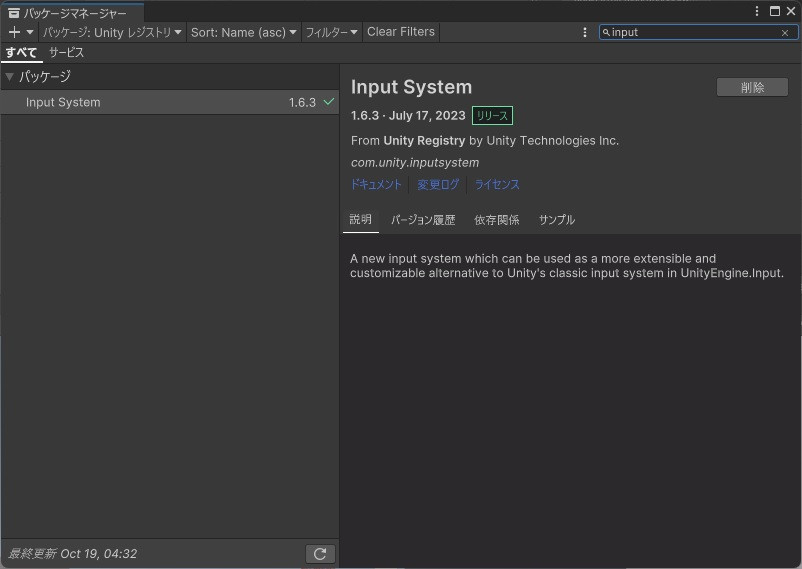Select the Input System package row
The image size is (802, 569).
(x=170, y=102)
